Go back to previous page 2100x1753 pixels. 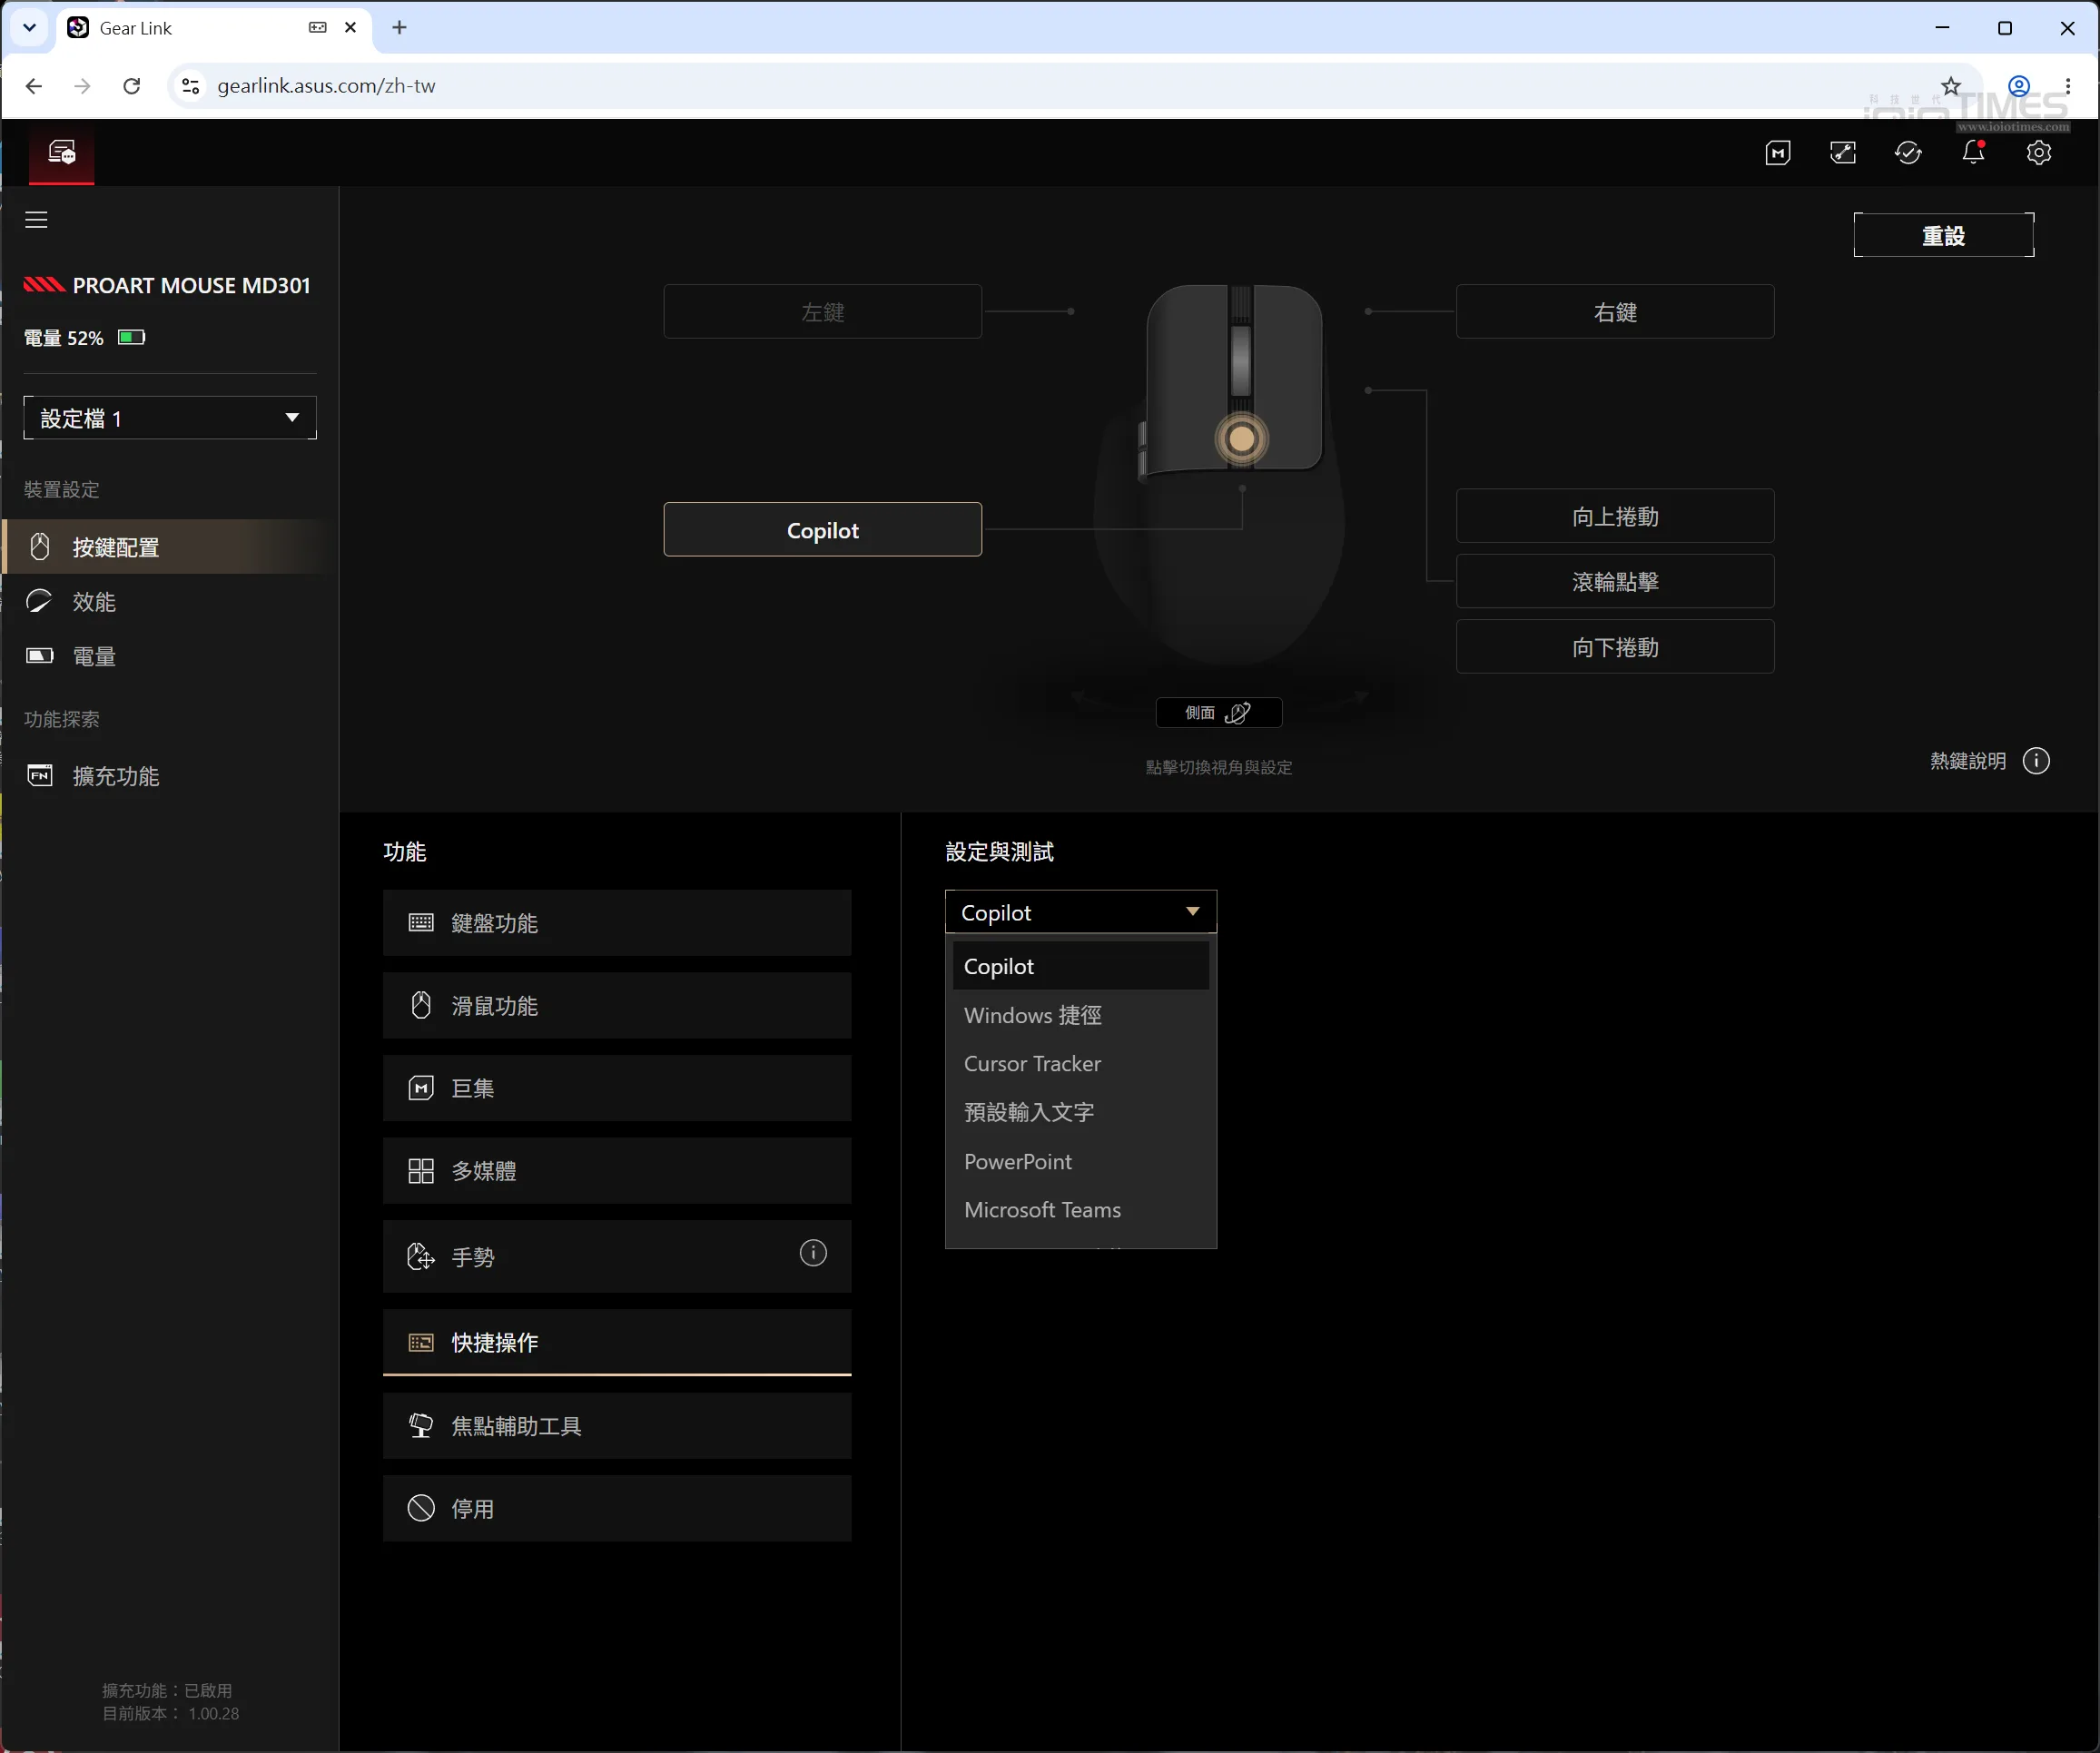click(x=34, y=86)
